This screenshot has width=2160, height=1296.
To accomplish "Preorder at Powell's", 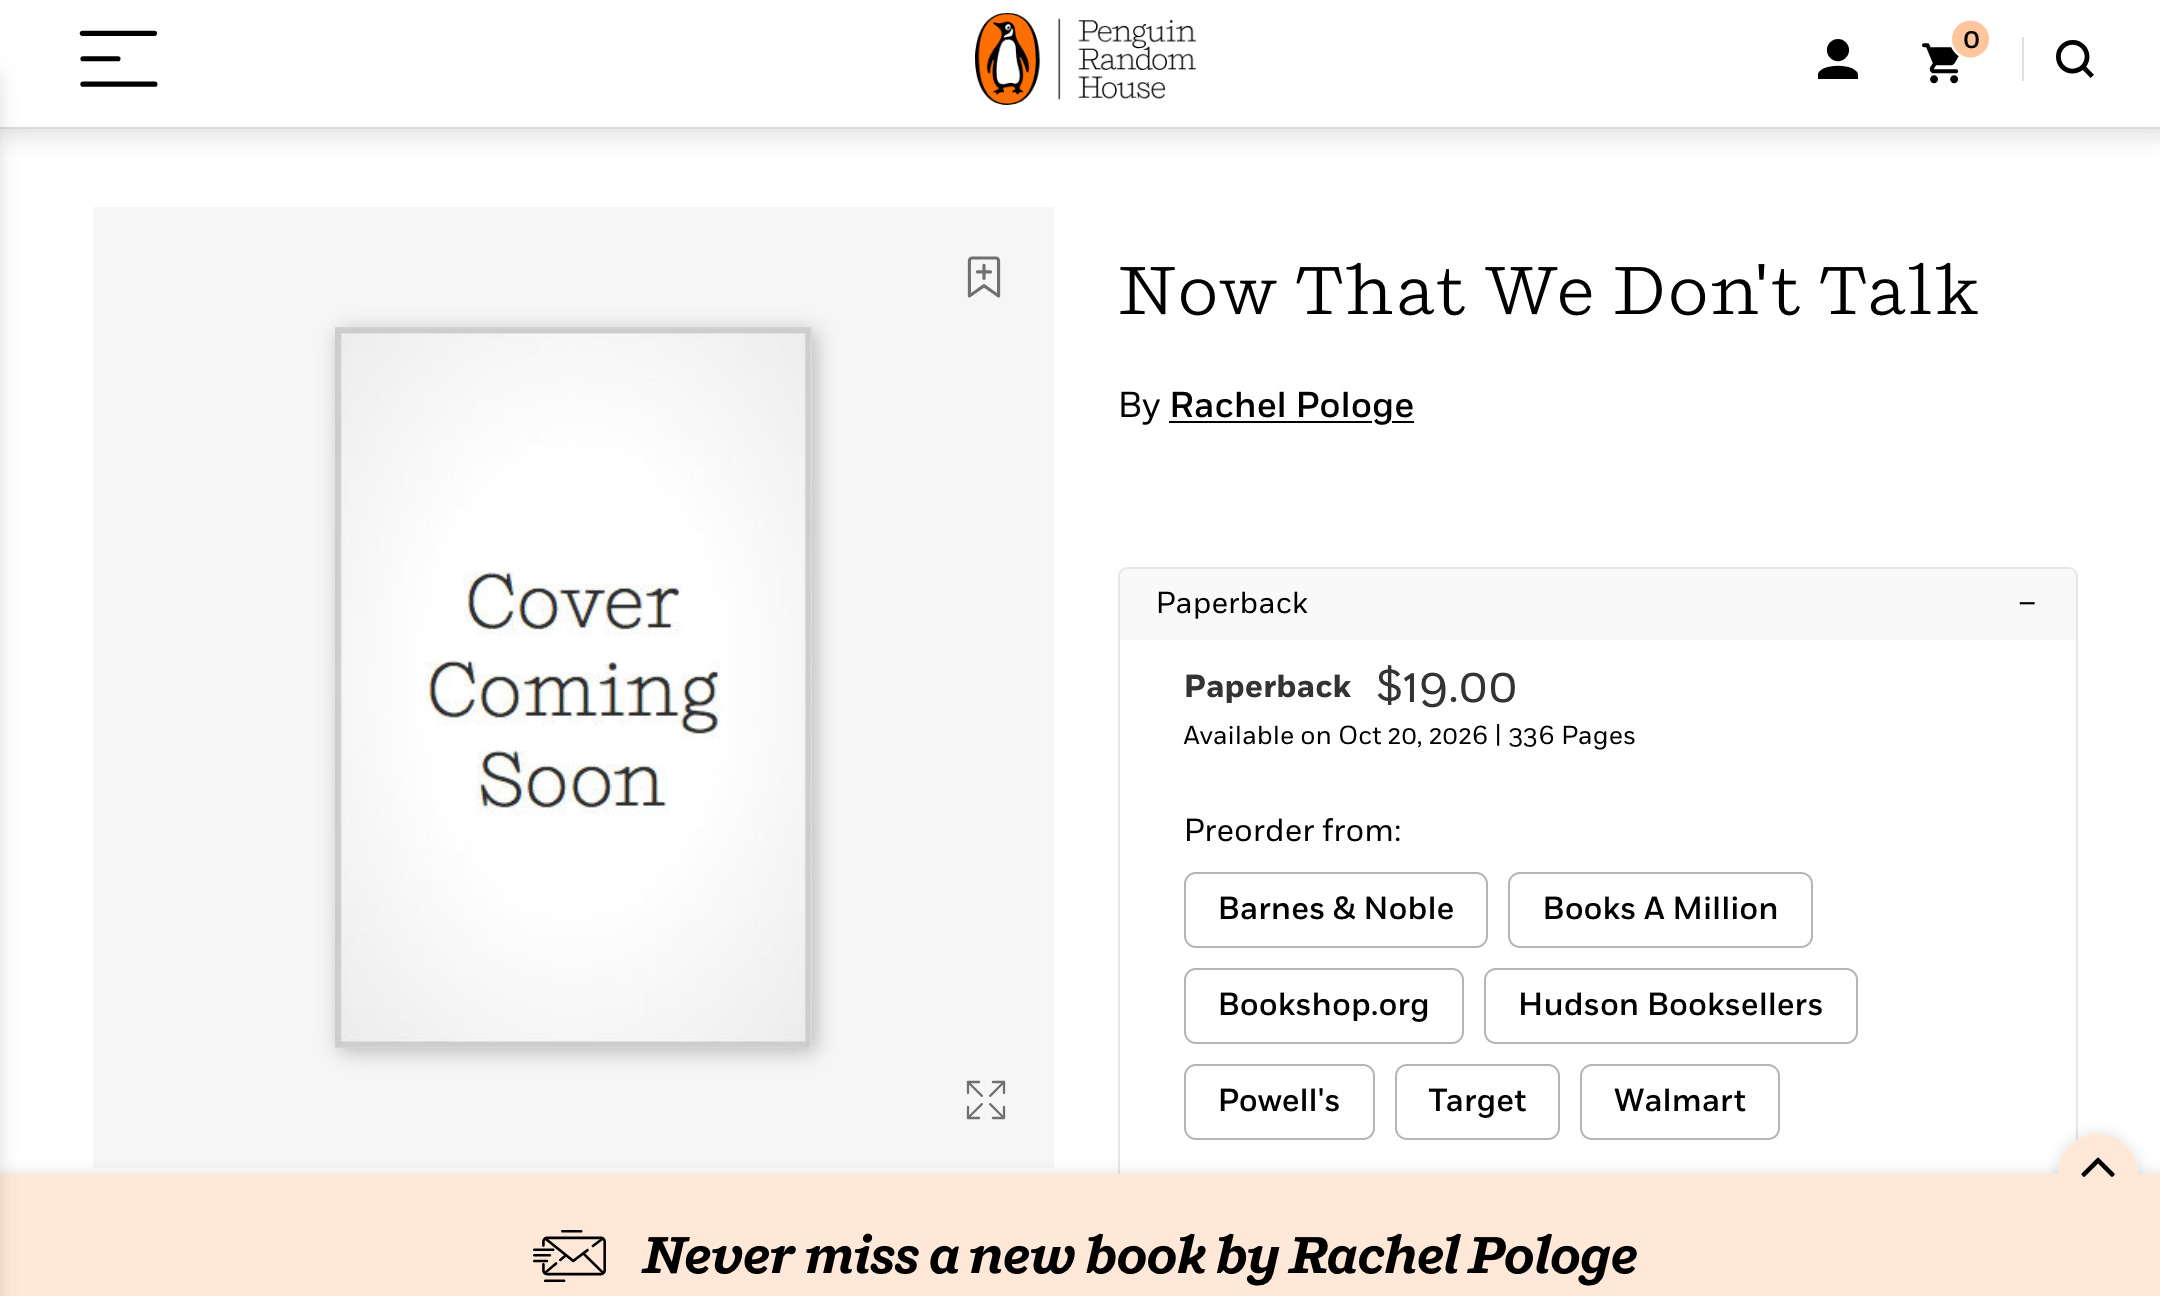I will click(1278, 1101).
